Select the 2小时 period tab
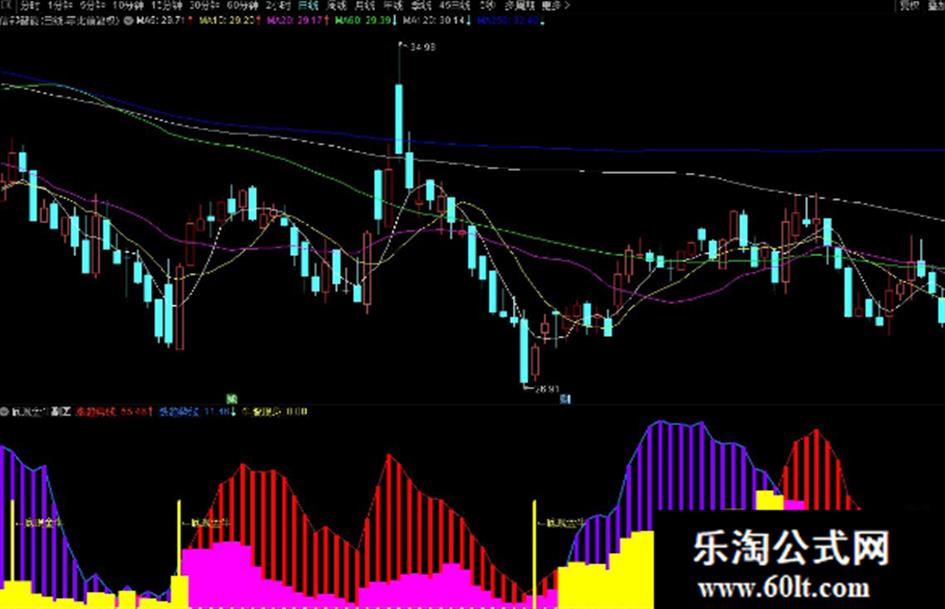Screen dimensions: 945x609 point(278,5)
